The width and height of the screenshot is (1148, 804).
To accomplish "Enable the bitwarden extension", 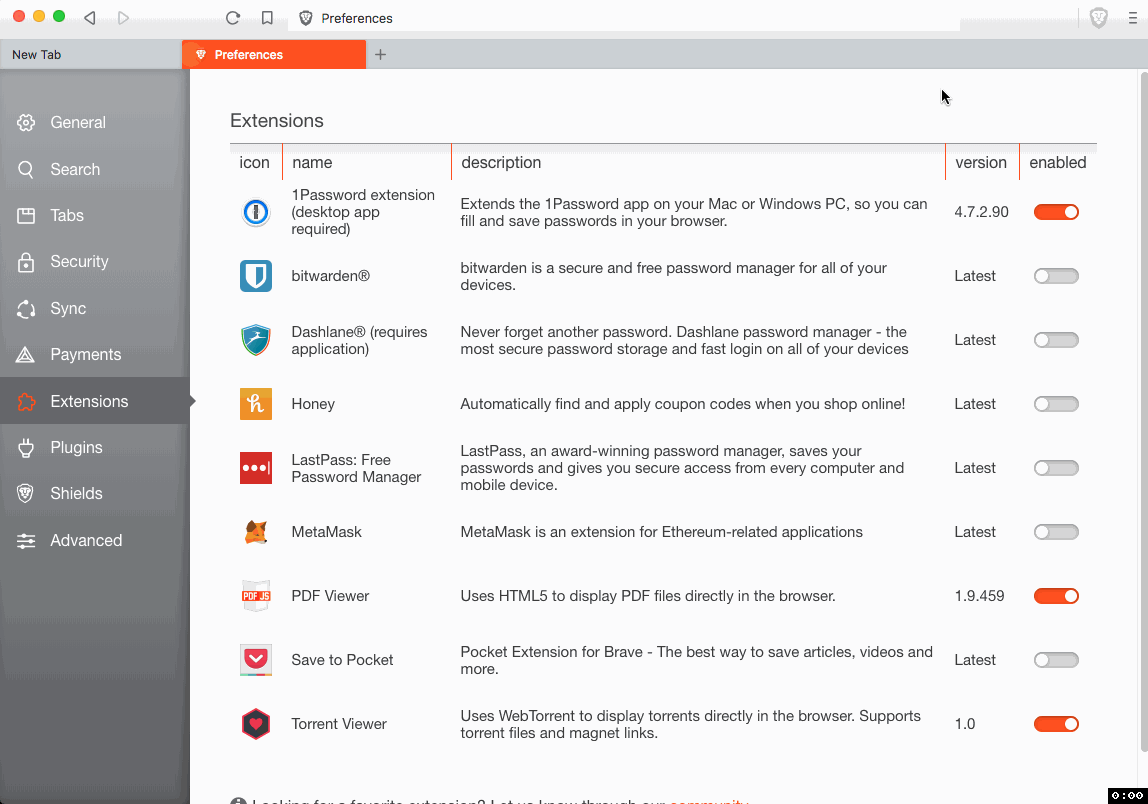I will point(1056,275).
